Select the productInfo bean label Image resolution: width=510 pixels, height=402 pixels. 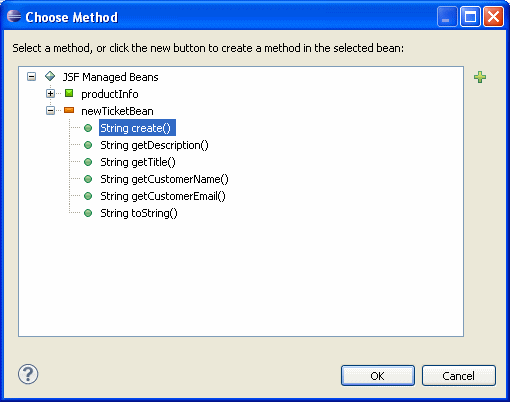[110, 94]
